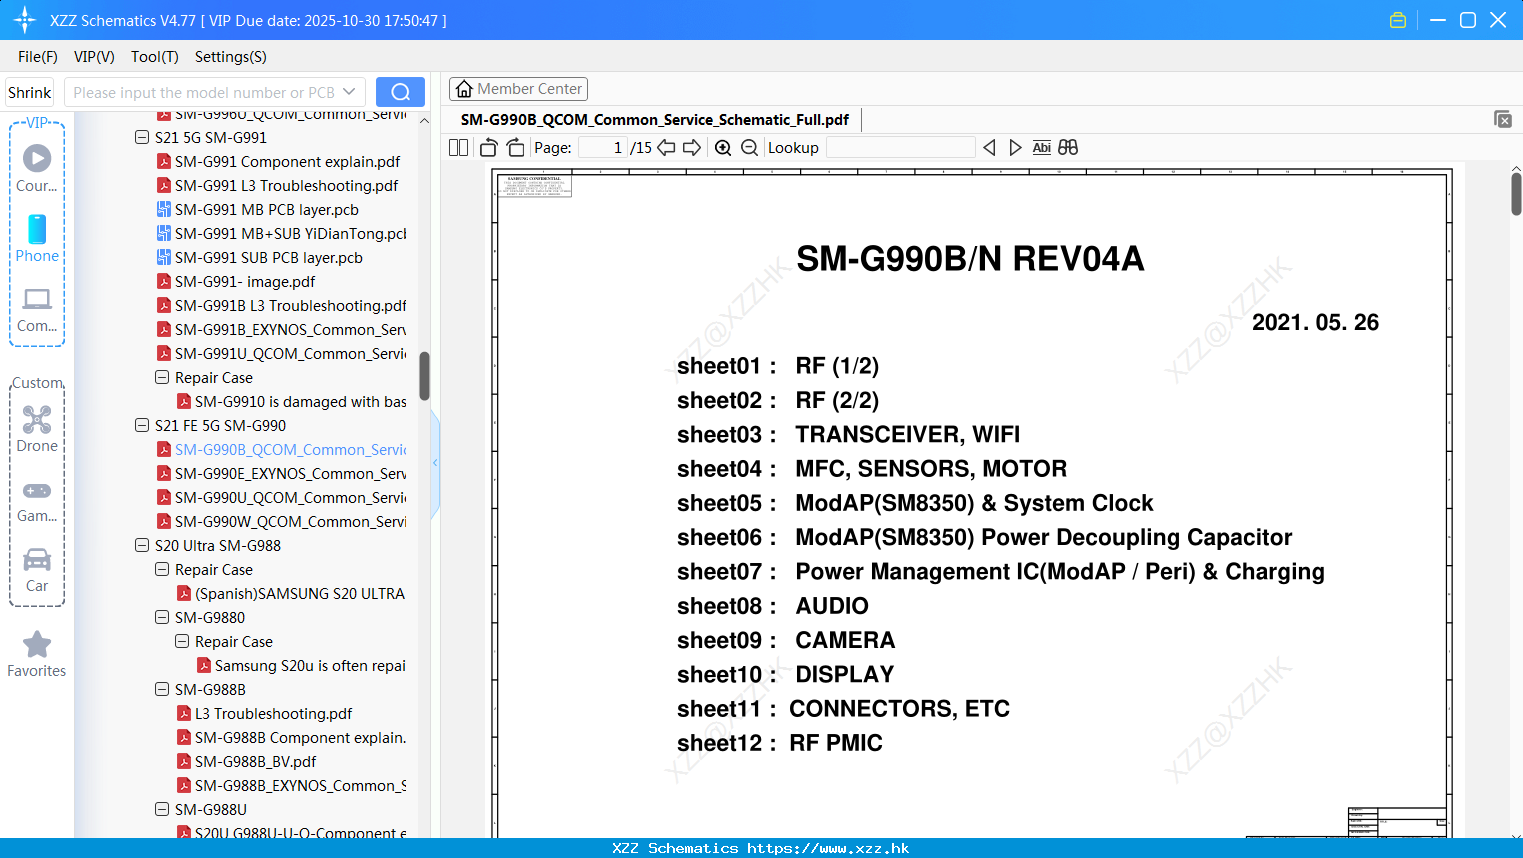Select the Computer category
Image resolution: width=1523 pixels, height=858 pixels.
pos(37,310)
